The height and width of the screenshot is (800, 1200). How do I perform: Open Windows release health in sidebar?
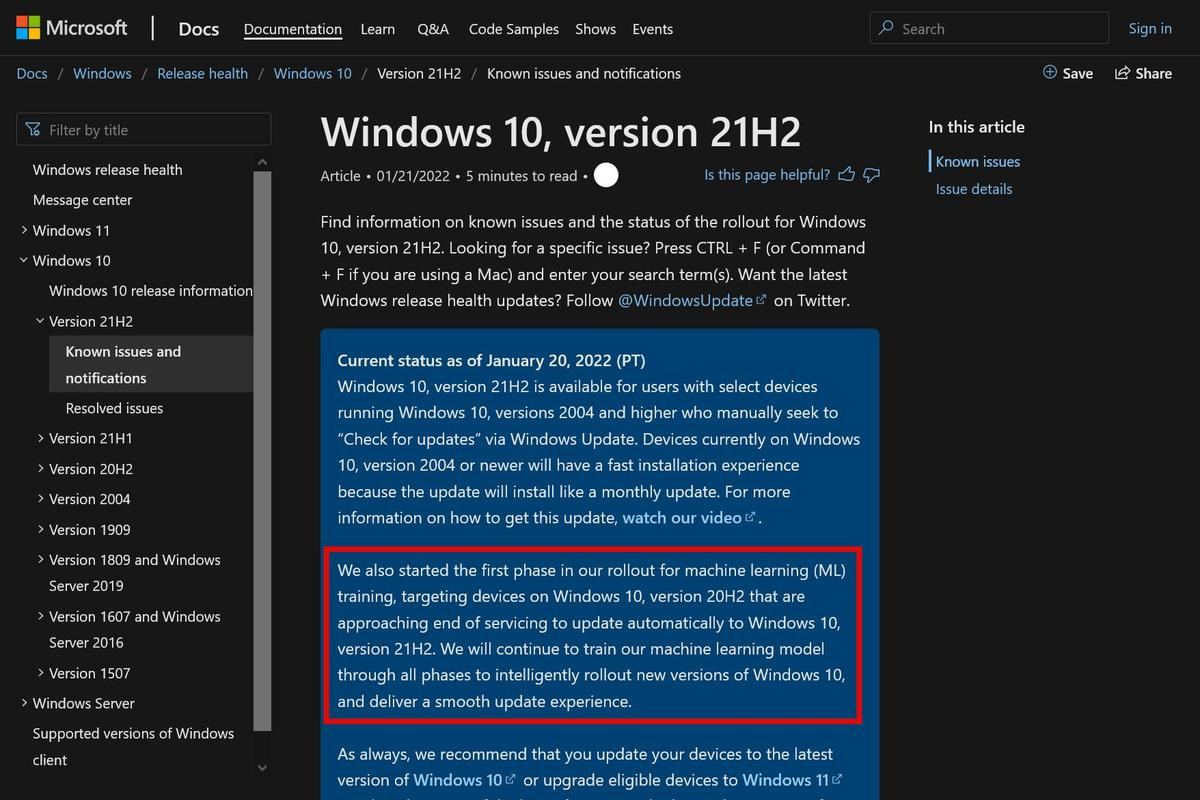108,170
